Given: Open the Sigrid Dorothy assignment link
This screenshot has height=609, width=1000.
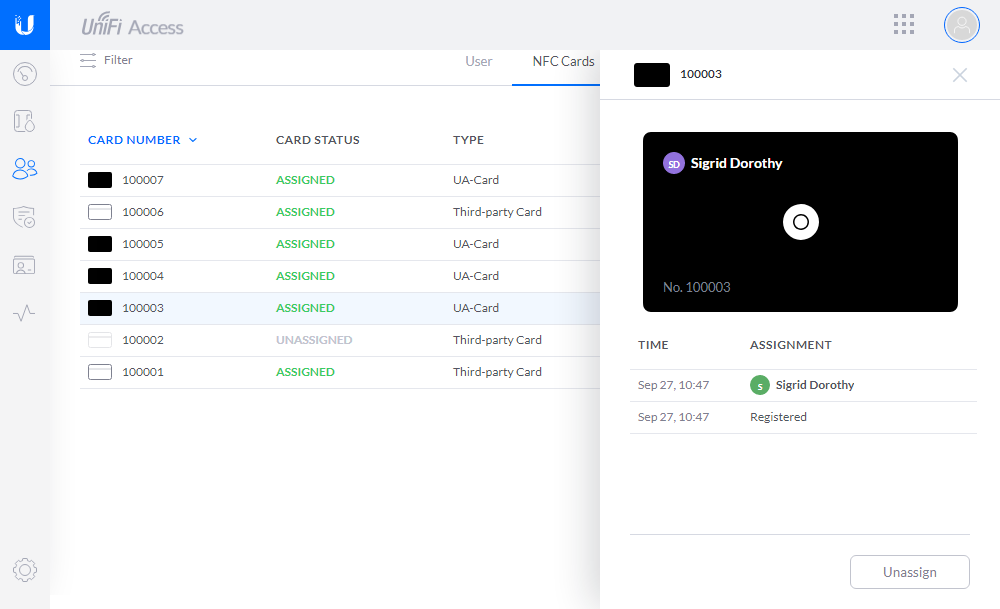Looking at the screenshot, I should [x=814, y=385].
